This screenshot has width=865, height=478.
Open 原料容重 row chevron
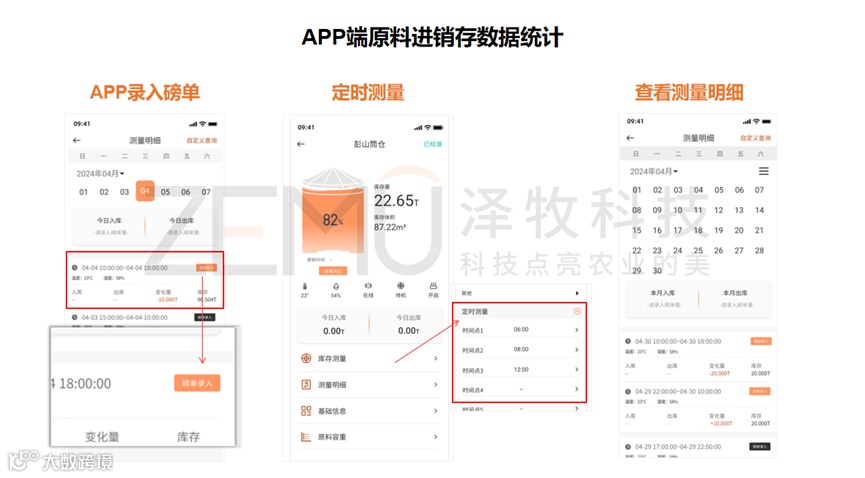pyautogui.click(x=436, y=437)
